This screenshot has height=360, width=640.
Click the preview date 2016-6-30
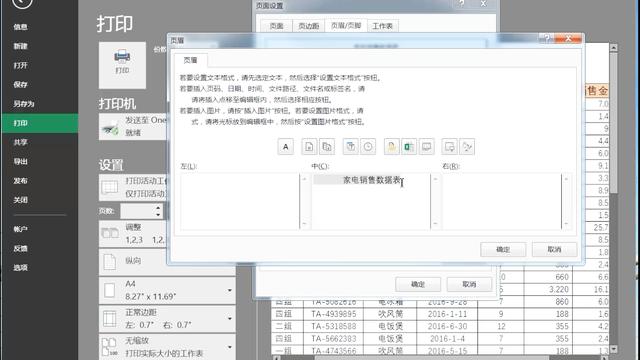pos(447,326)
